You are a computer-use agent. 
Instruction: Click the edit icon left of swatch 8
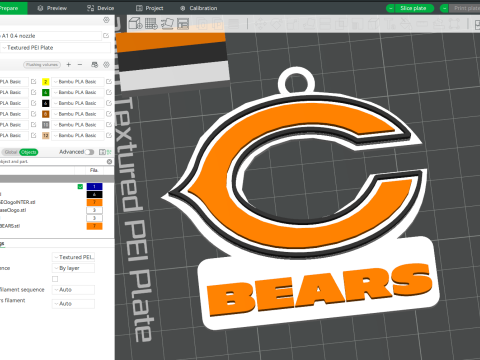(33, 114)
